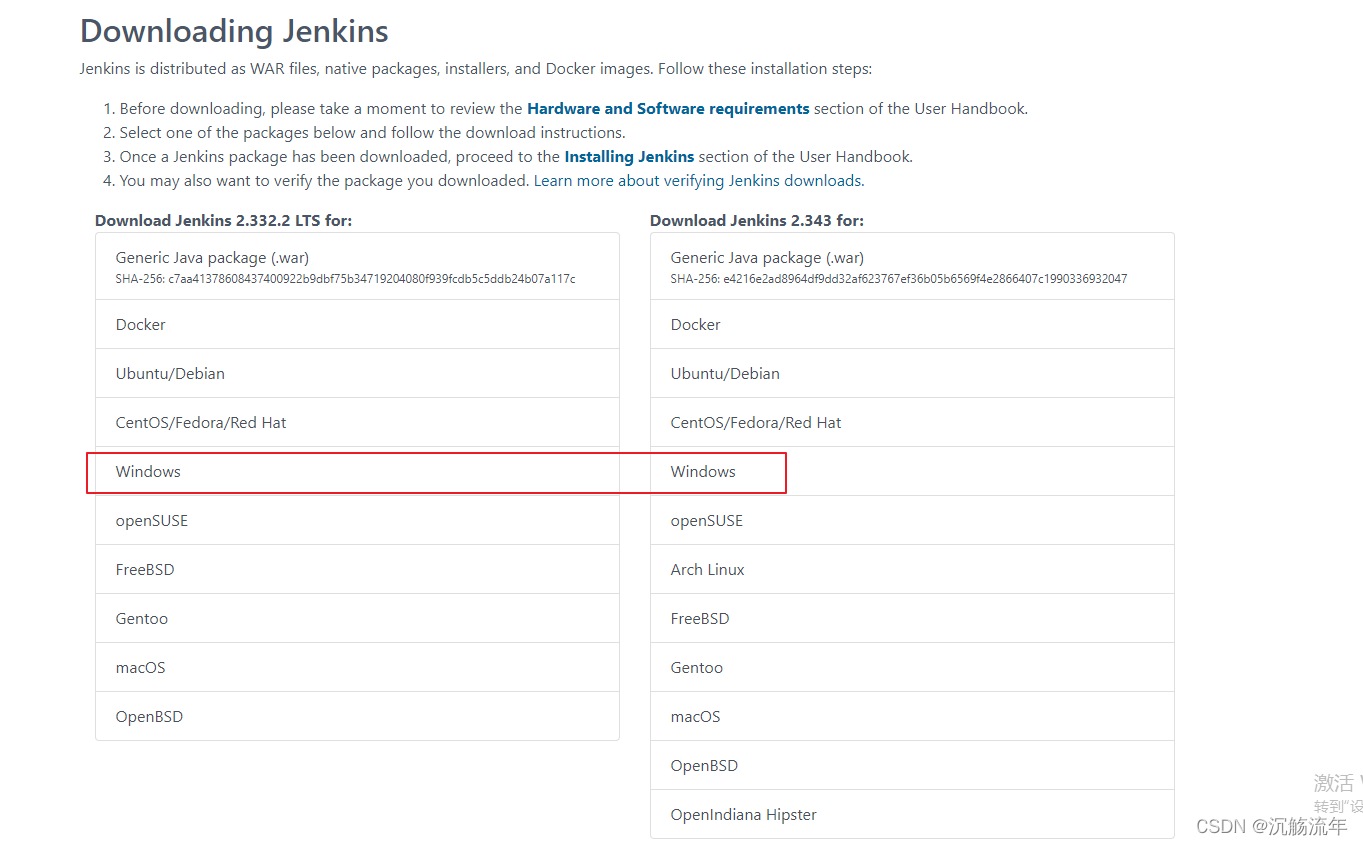Choose Ubuntu/Debian in the 2.343 list
Image resolution: width=1363 pixels, height=845 pixels.
tap(912, 374)
